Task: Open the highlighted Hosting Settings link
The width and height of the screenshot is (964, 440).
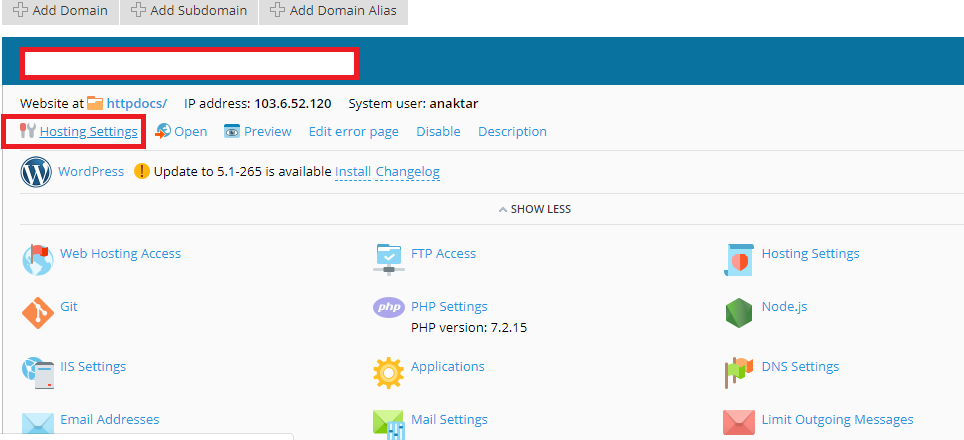Action: pos(88,132)
